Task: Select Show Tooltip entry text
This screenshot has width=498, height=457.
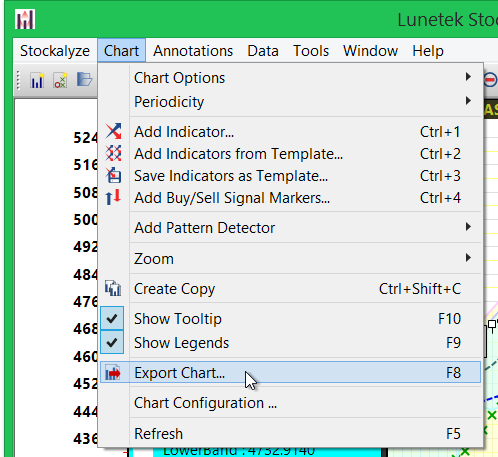Action: click(x=178, y=319)
